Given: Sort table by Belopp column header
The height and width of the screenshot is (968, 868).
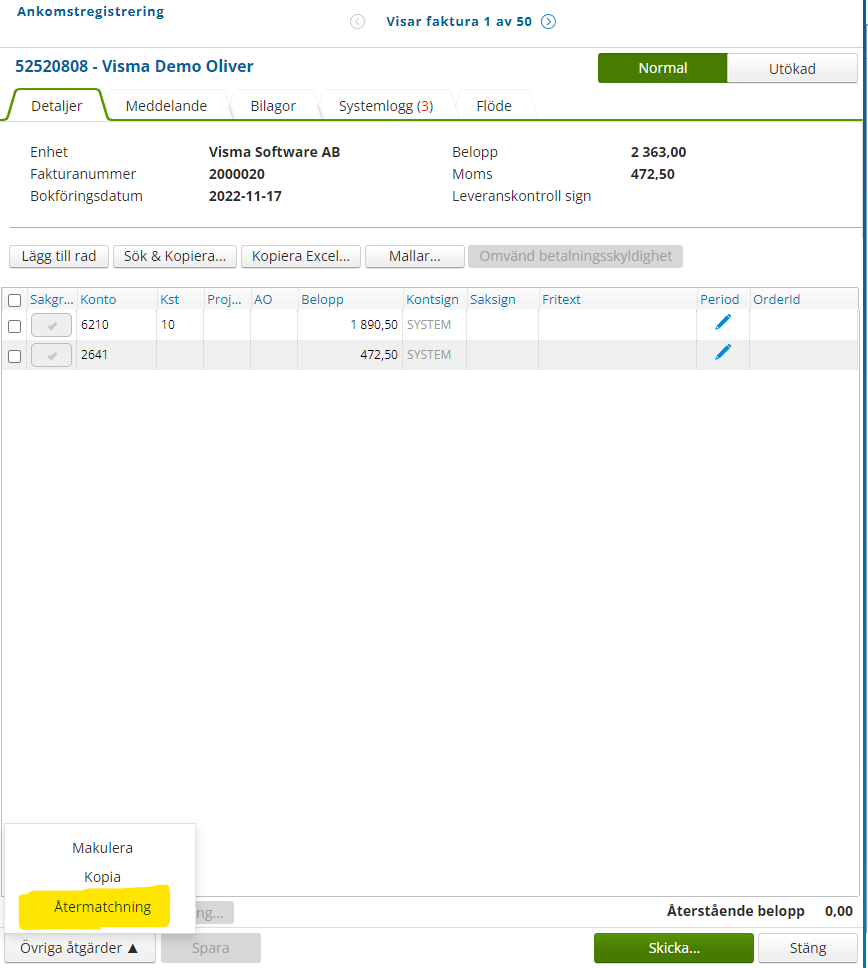Looking at the screenshot, I should [322, 299].
